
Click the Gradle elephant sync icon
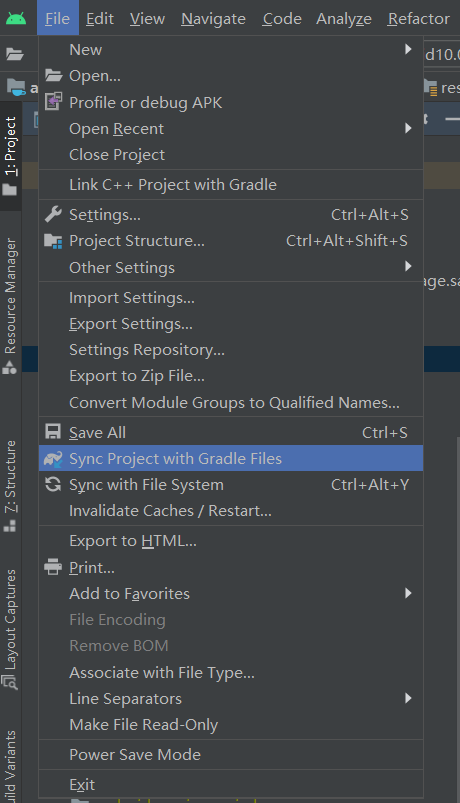pos(53,458)
